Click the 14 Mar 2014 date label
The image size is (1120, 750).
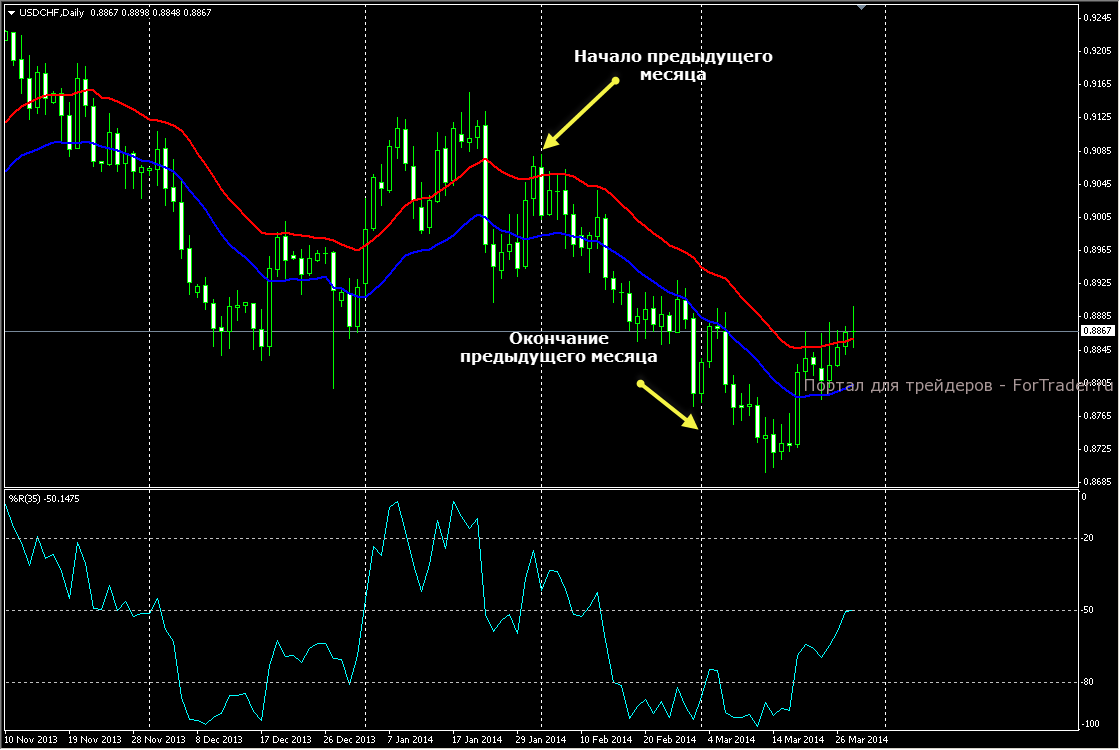point(798,739)
